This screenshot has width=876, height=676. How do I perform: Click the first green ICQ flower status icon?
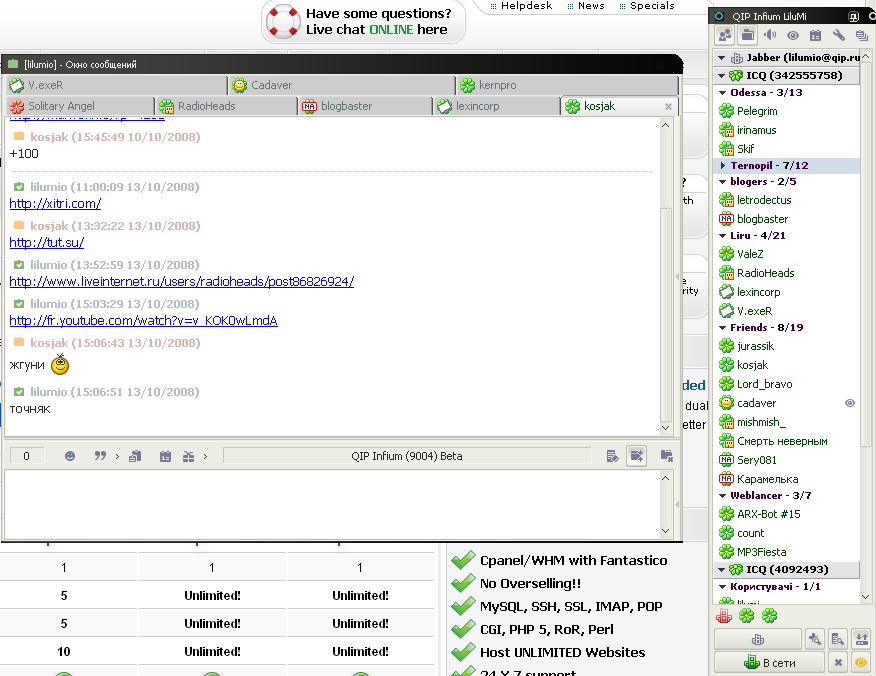pyautogui.click(x=746, y=616)
